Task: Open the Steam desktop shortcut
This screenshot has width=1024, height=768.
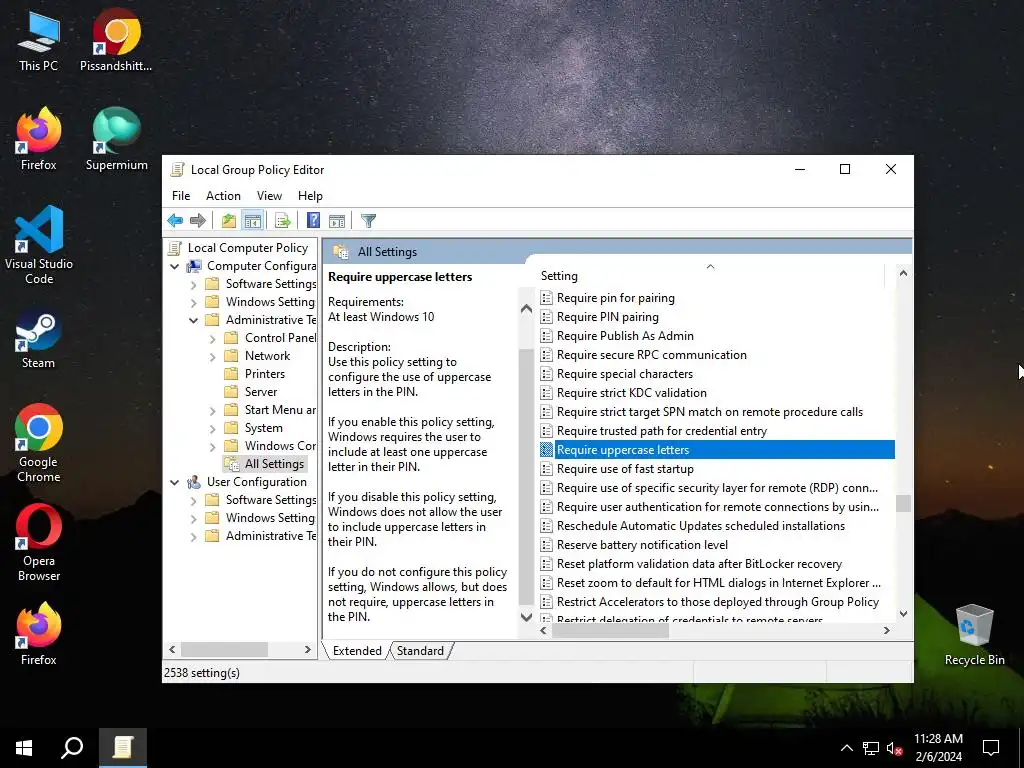Action: 39,340
